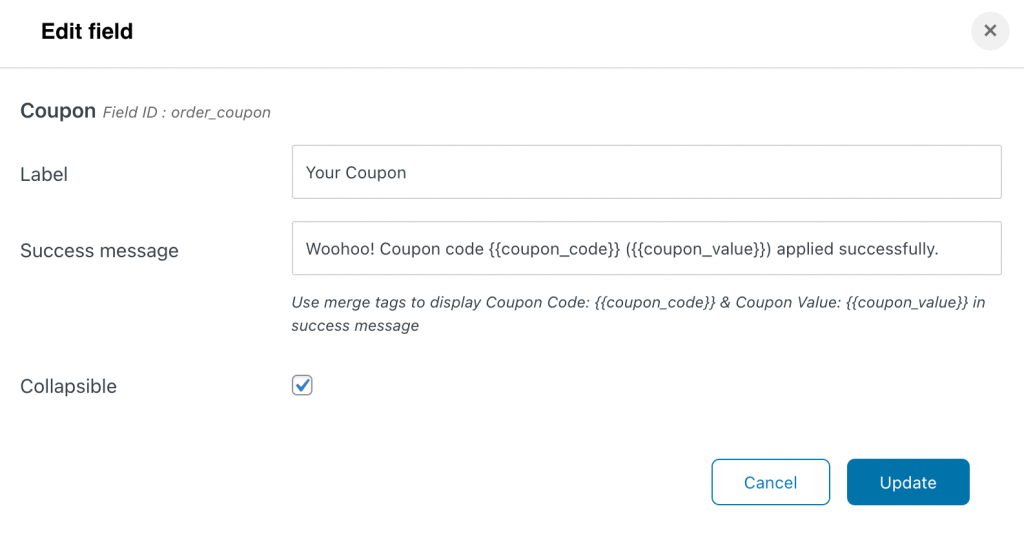Close the Edit field dialog

click(990, 31)
